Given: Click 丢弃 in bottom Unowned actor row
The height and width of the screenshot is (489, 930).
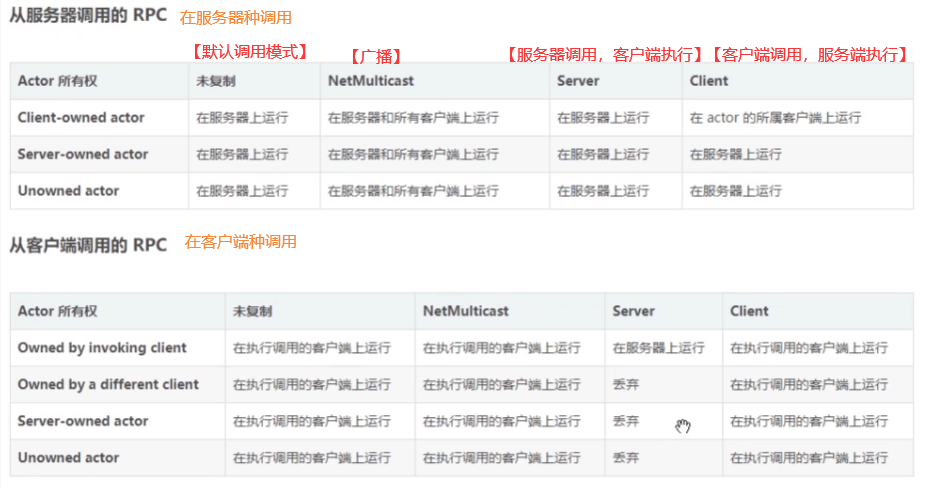Looking at the screenshot, I should pos(626,459).
